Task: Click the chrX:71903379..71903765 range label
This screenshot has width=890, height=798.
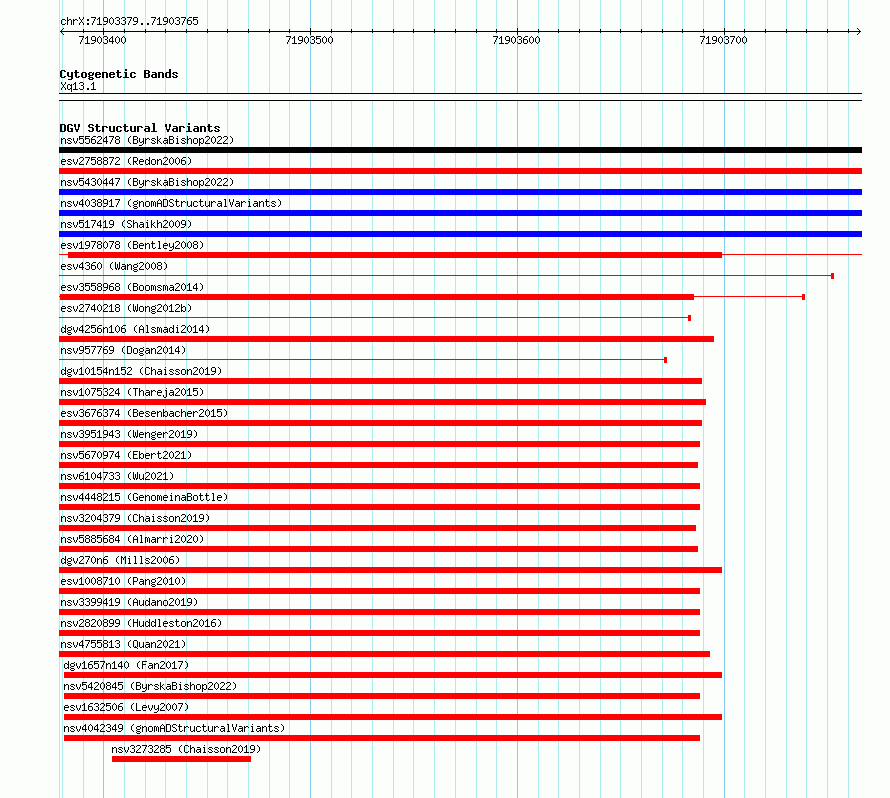Action: [129, 22]
